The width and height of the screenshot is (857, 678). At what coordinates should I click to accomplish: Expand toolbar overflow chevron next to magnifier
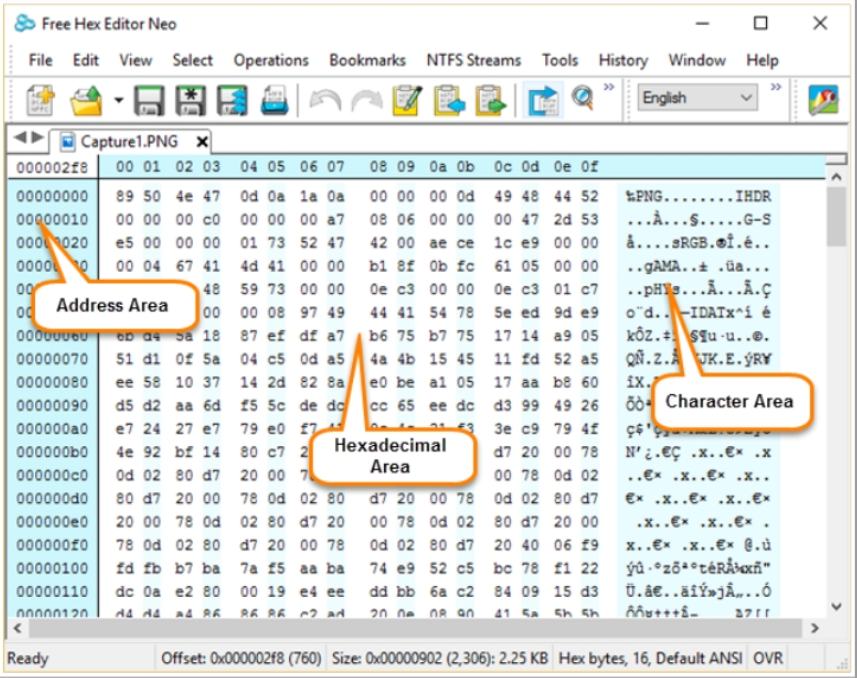tap(609, 87)
